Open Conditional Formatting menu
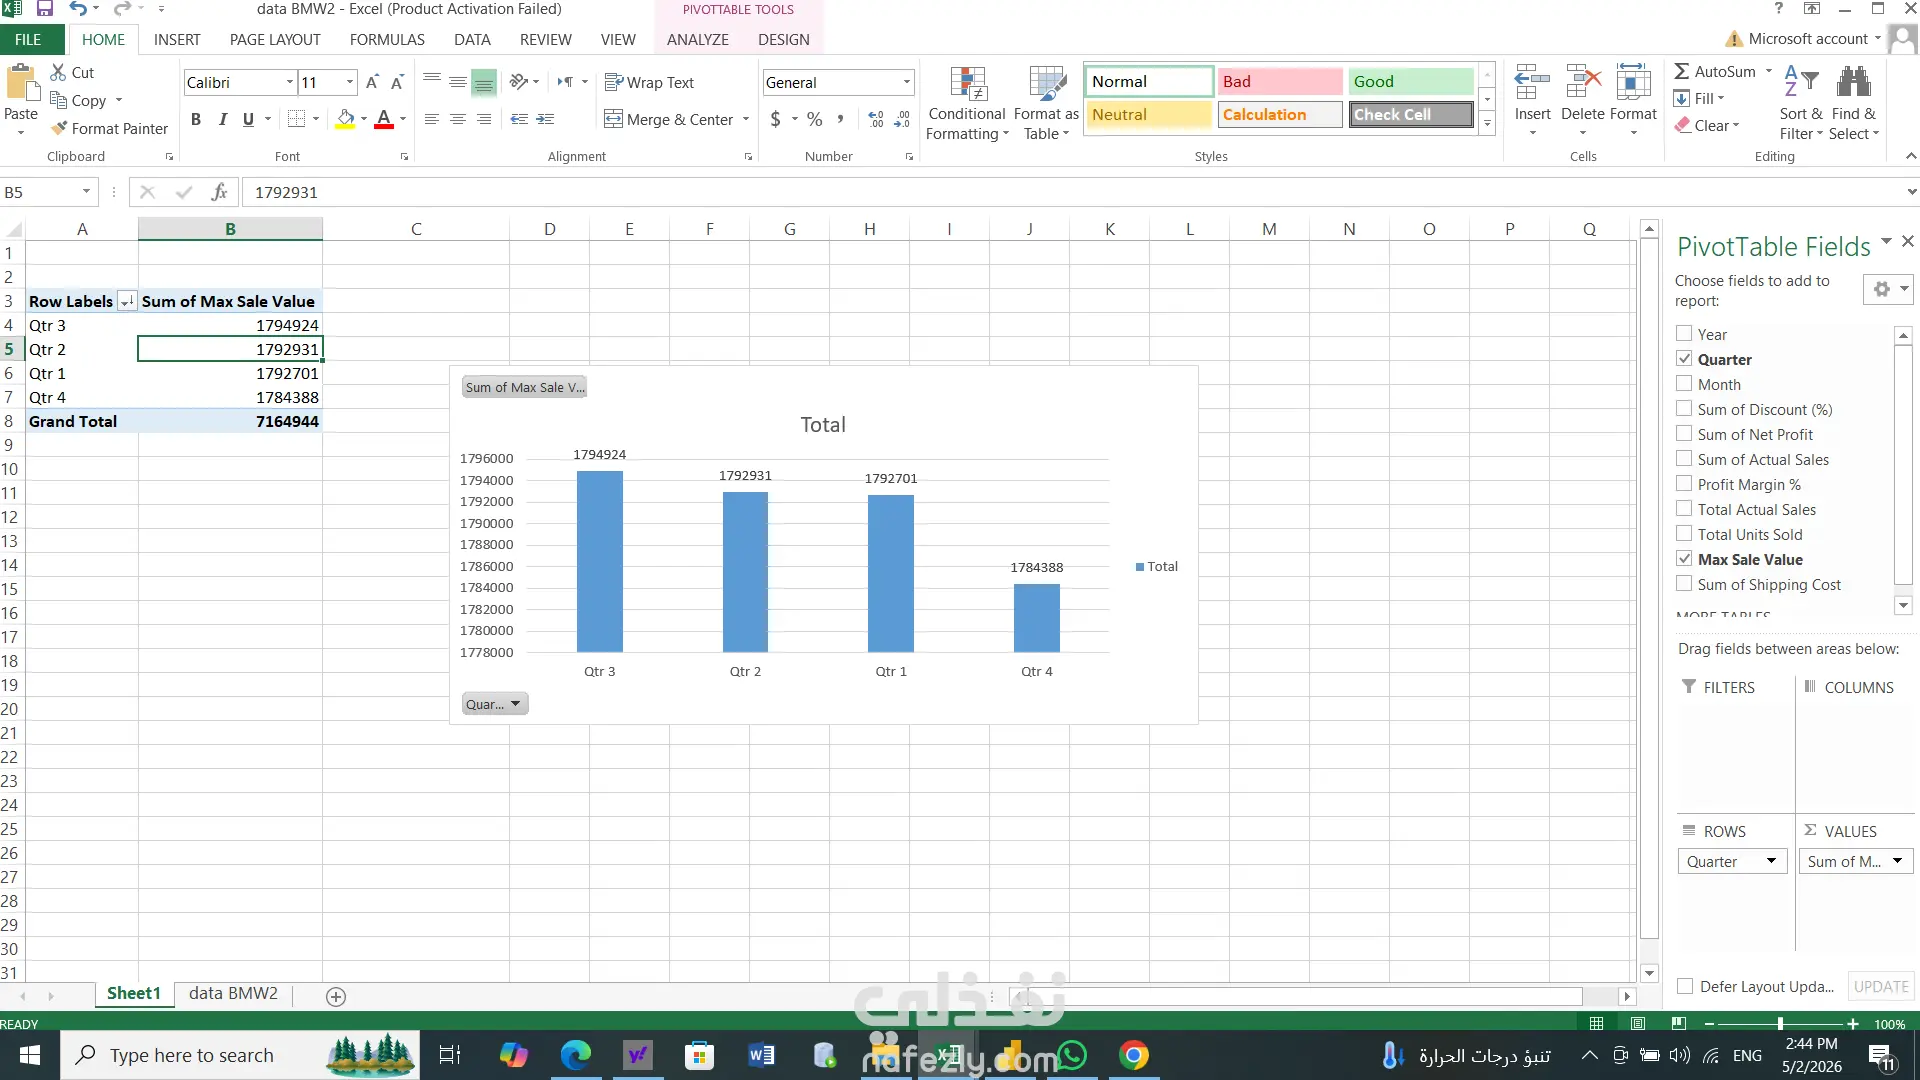Screen dimensions: 1920x1080 click(967, 104)
